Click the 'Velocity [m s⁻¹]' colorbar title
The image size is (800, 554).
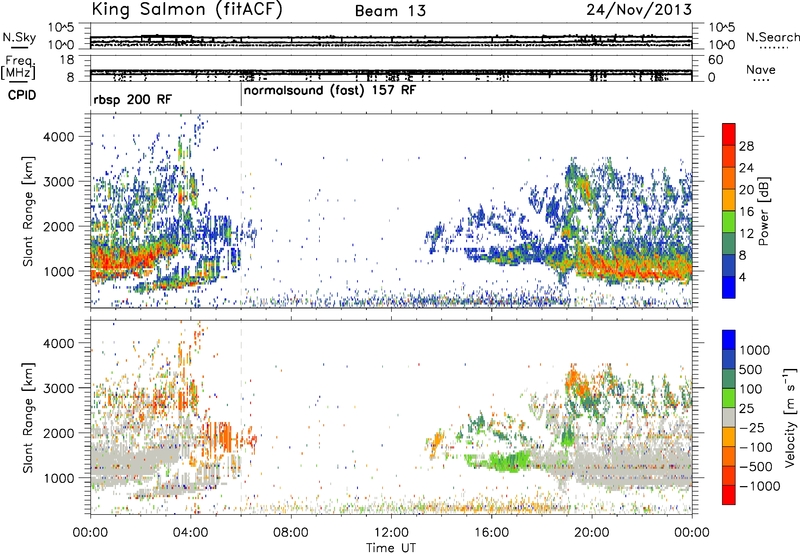click(x=789, y=417)
